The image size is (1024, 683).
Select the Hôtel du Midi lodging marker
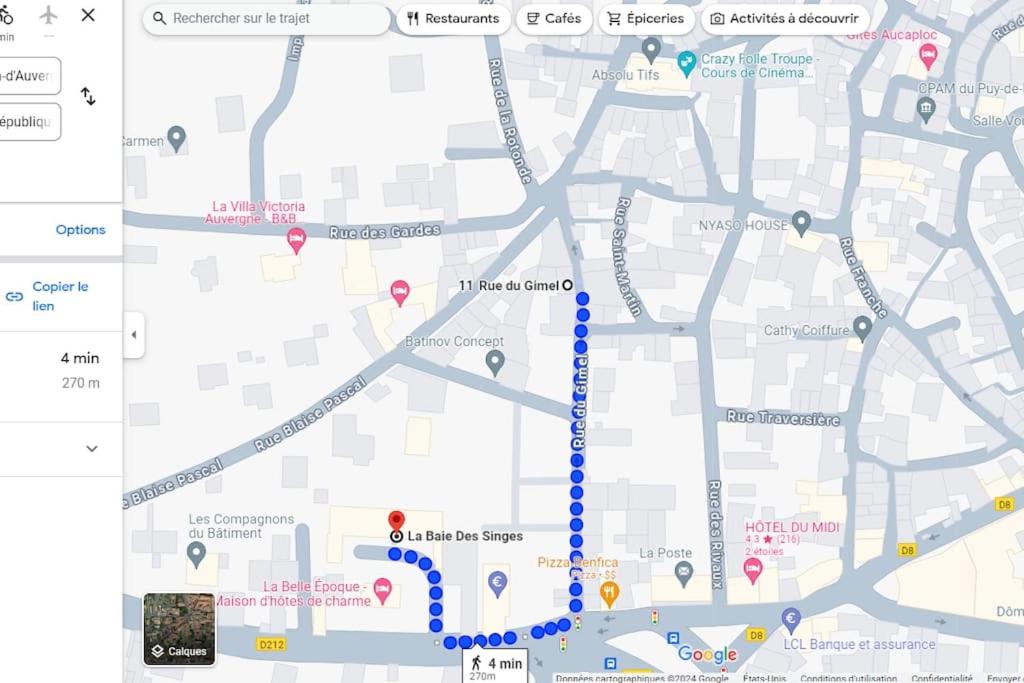(x=753, y=570)
